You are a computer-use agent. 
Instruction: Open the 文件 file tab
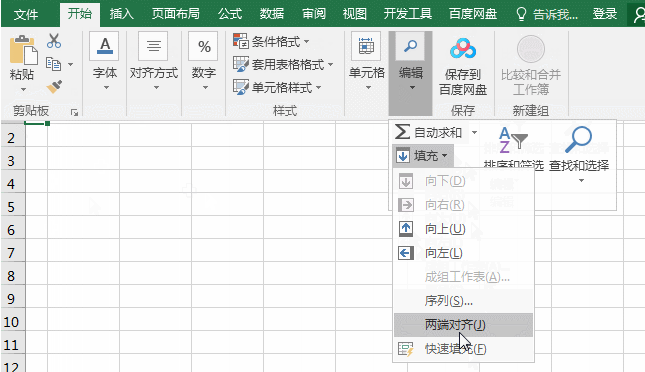[x=26, y=14]
